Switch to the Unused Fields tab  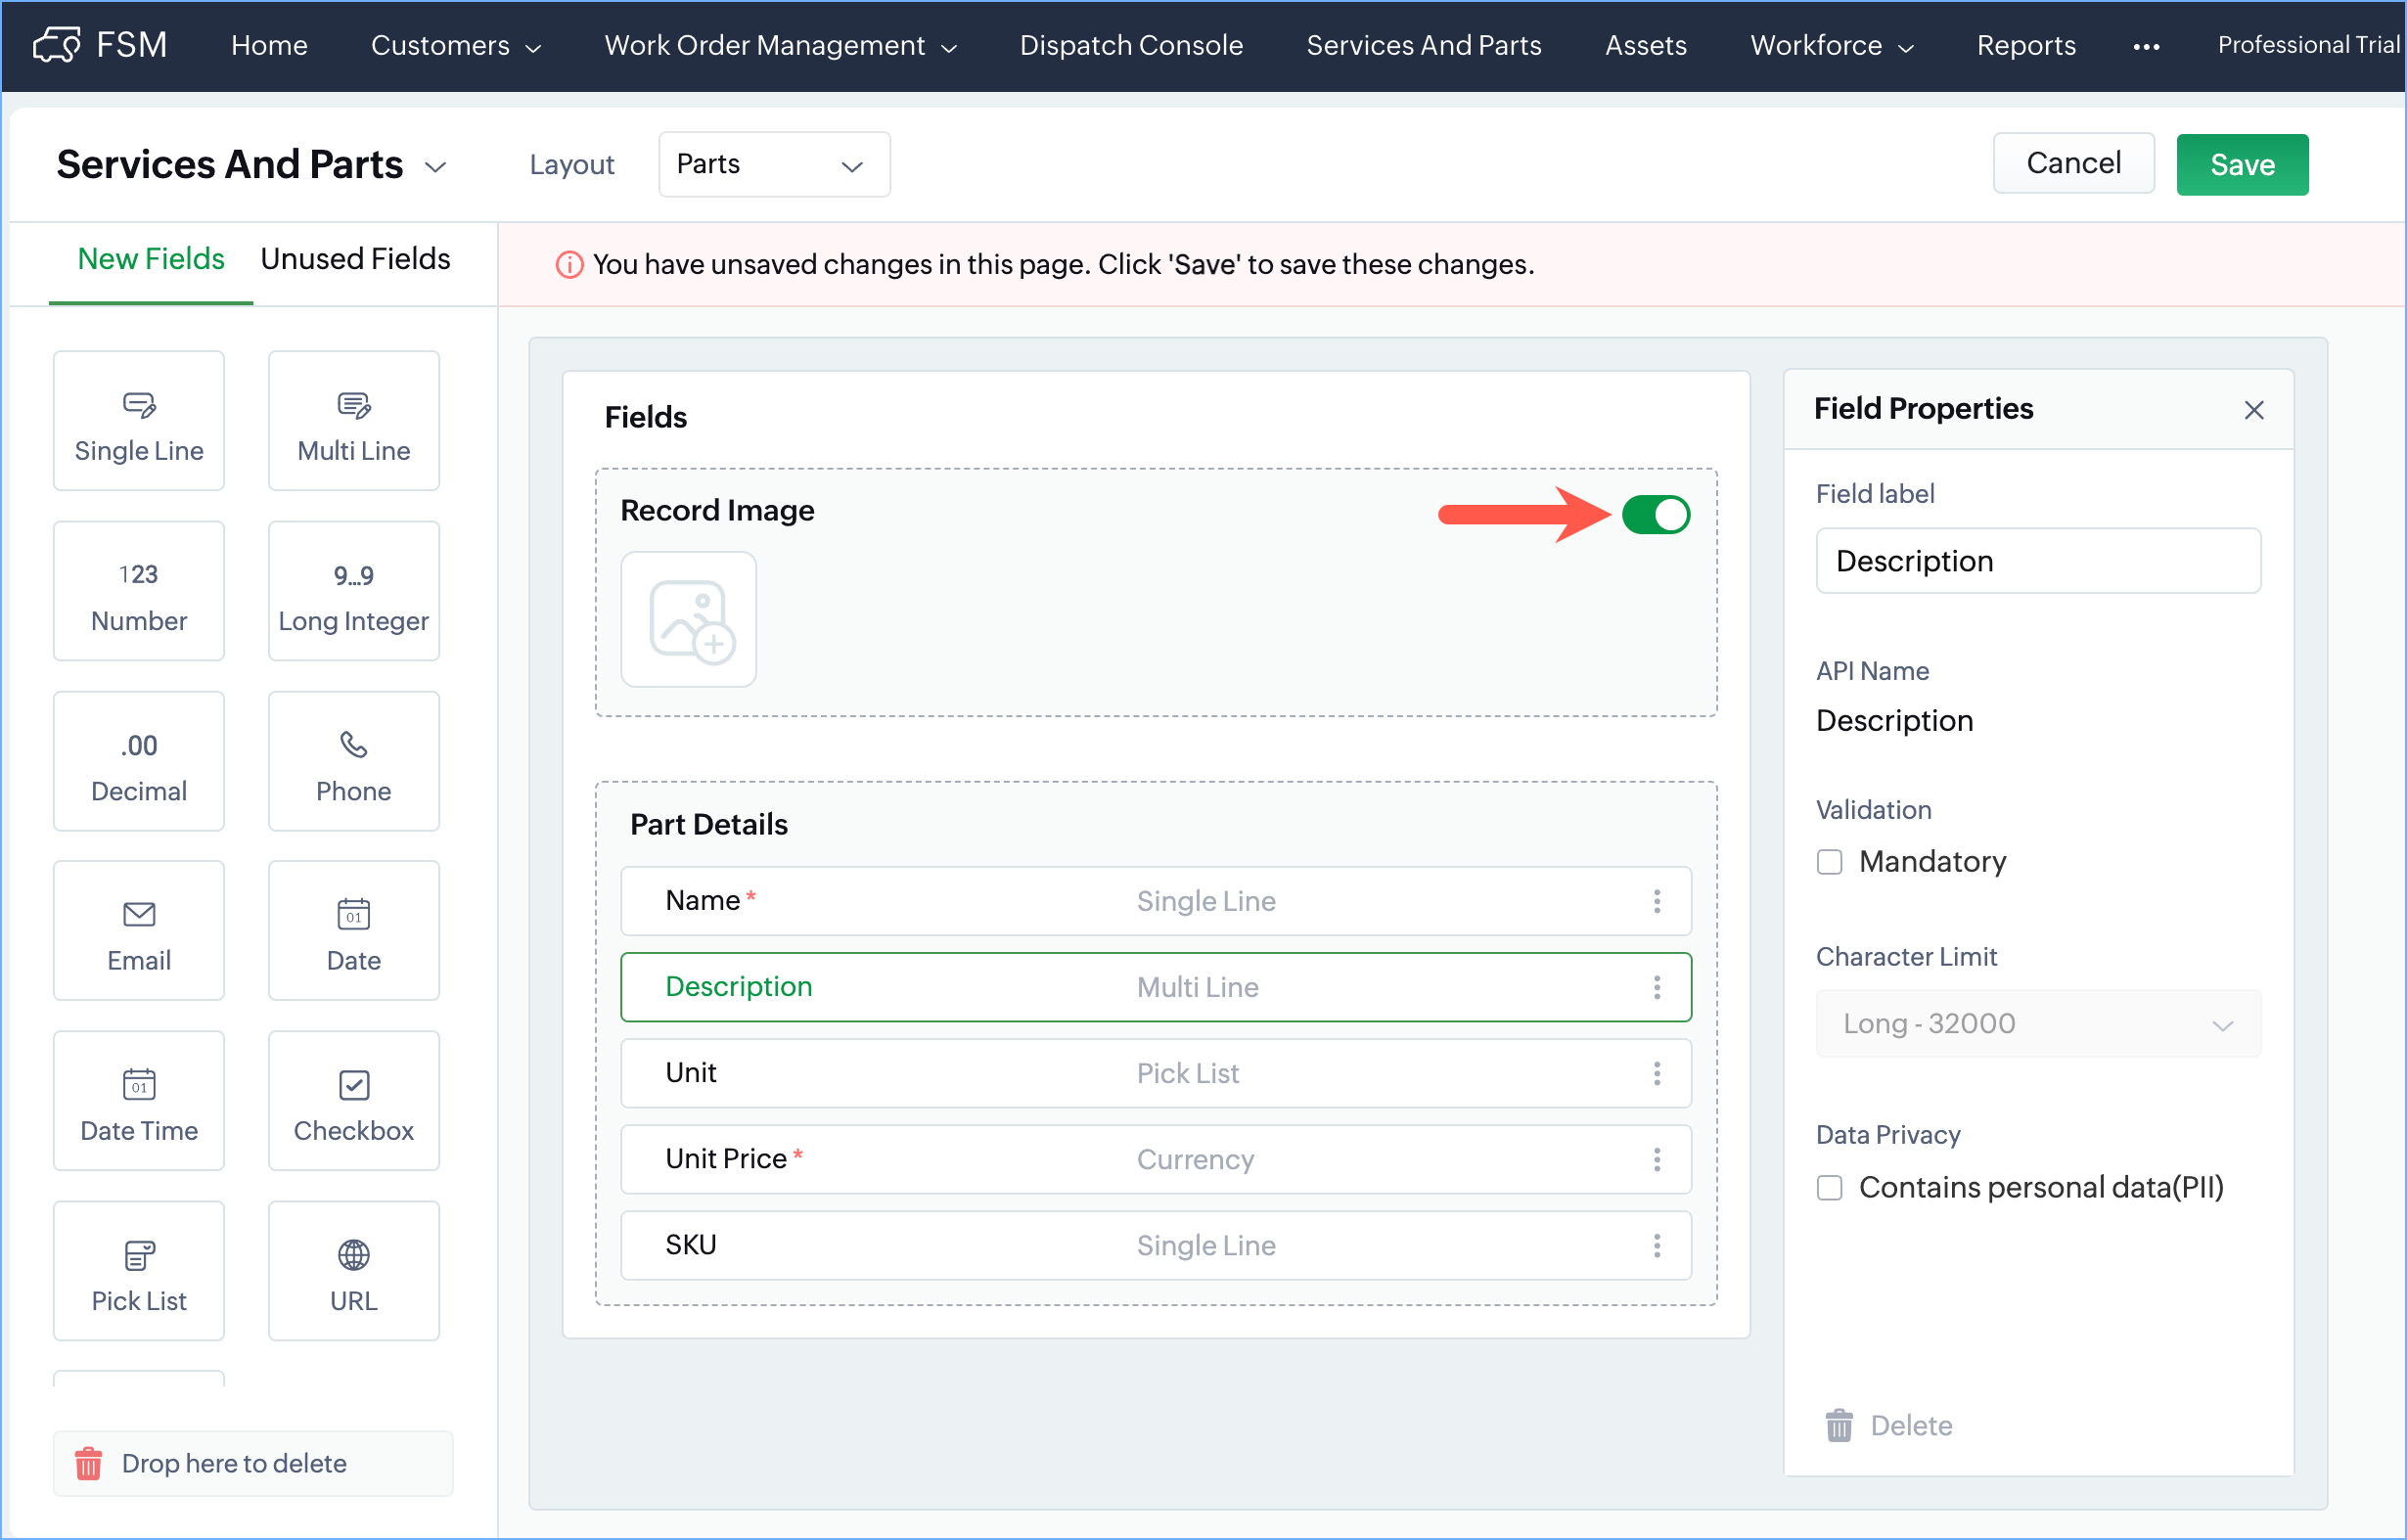[355, 259]
